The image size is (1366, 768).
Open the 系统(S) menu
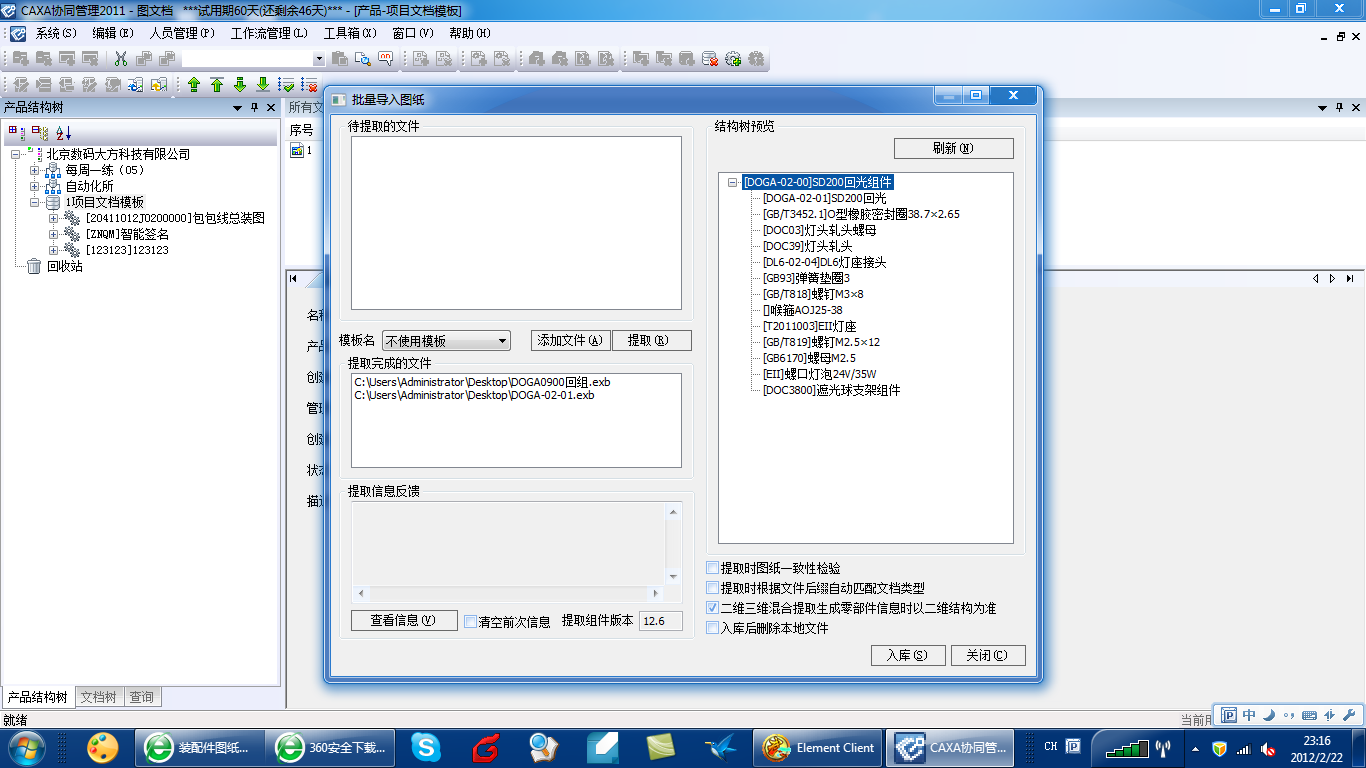[x=56, y=33]
